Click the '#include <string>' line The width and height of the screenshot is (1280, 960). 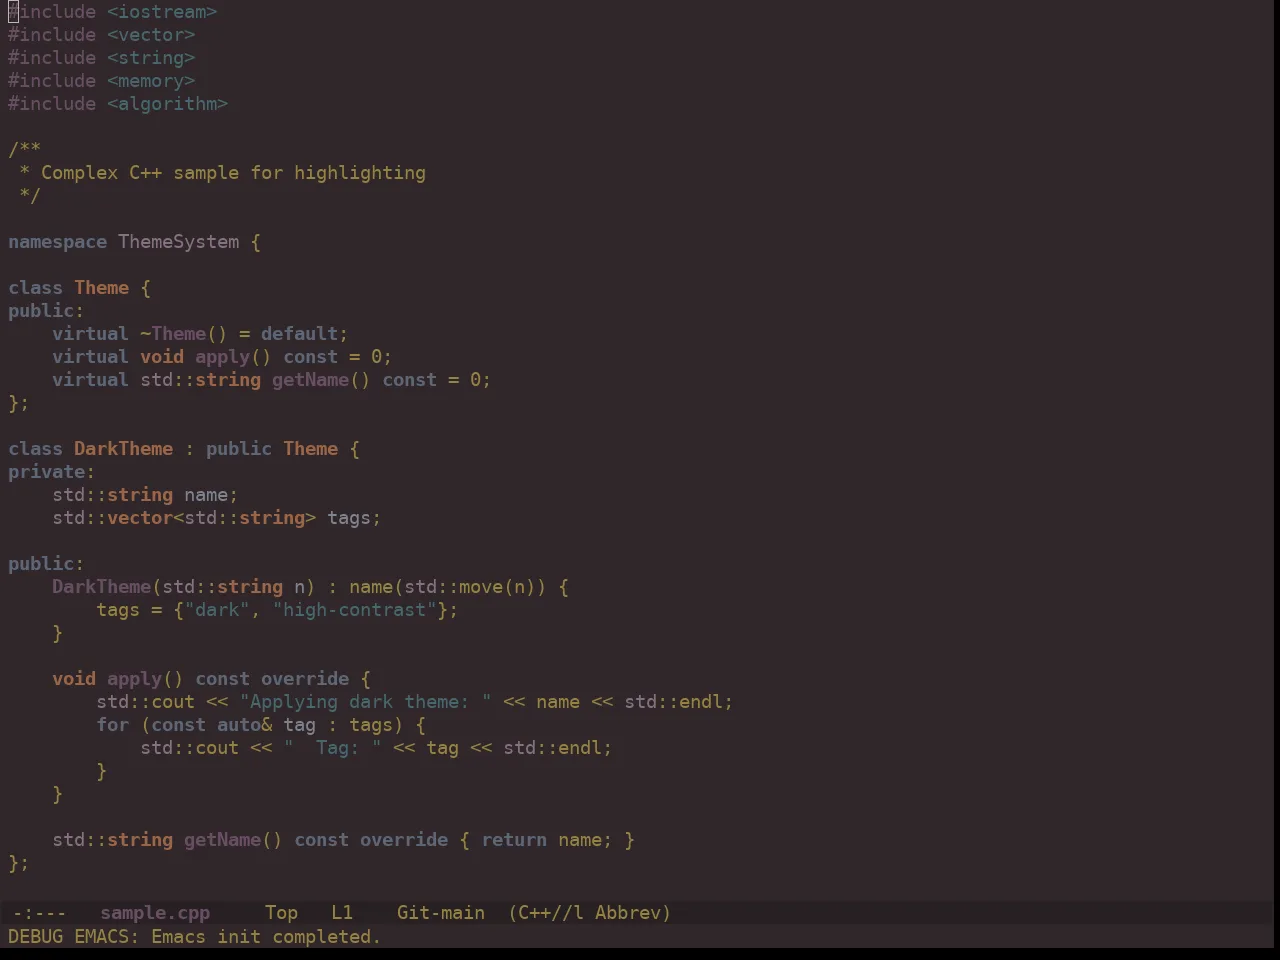click(x=102, y=58)
